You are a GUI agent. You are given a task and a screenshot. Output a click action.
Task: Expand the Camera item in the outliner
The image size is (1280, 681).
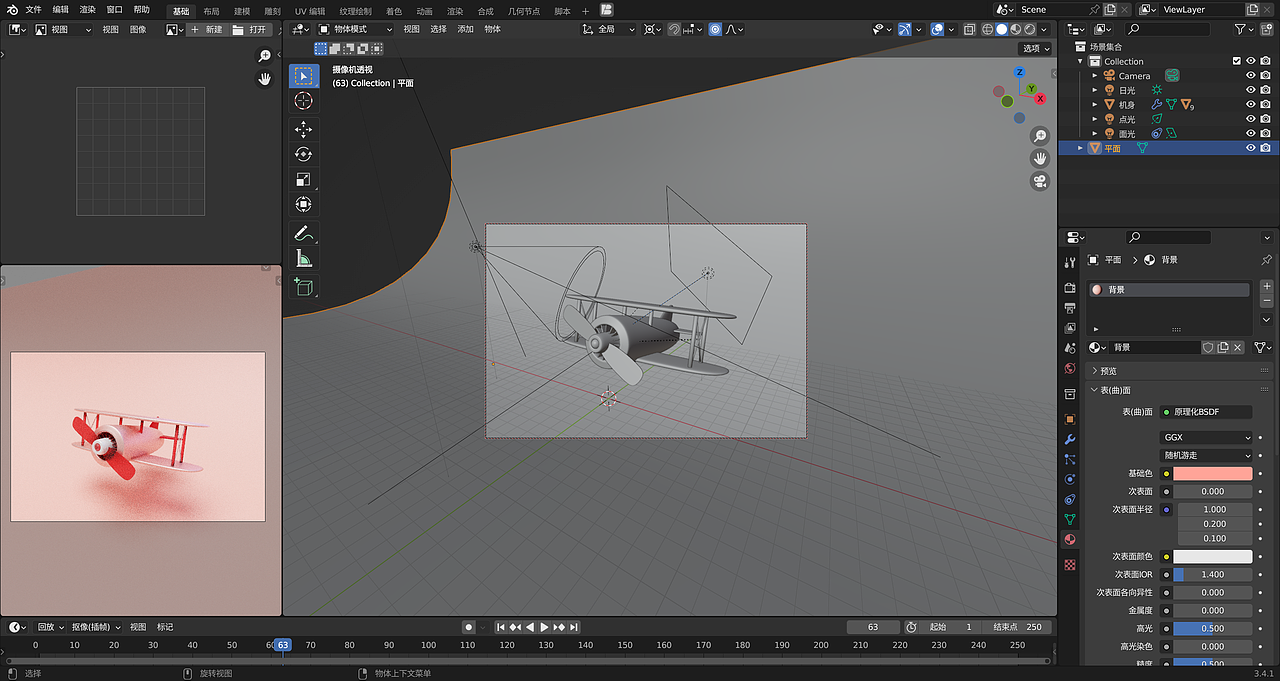pyautogui.click(x=1094, y=75)
